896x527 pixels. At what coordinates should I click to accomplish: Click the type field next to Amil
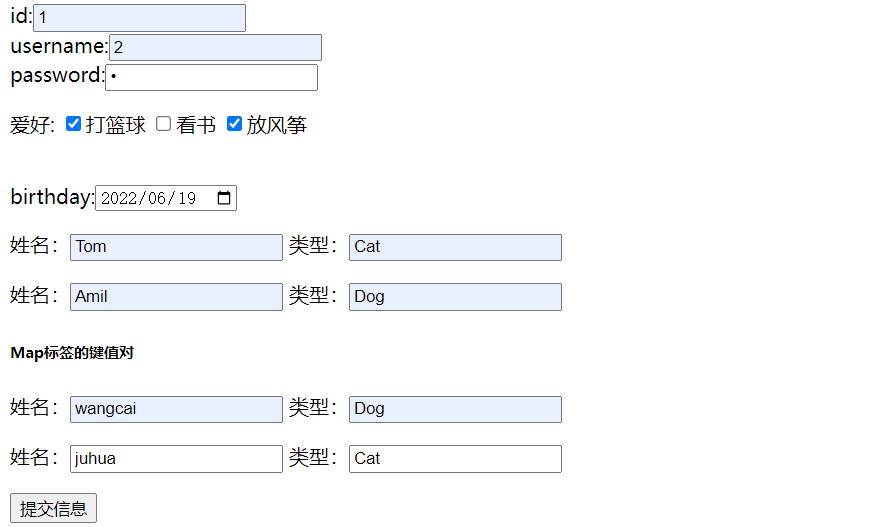coord(455,297)
